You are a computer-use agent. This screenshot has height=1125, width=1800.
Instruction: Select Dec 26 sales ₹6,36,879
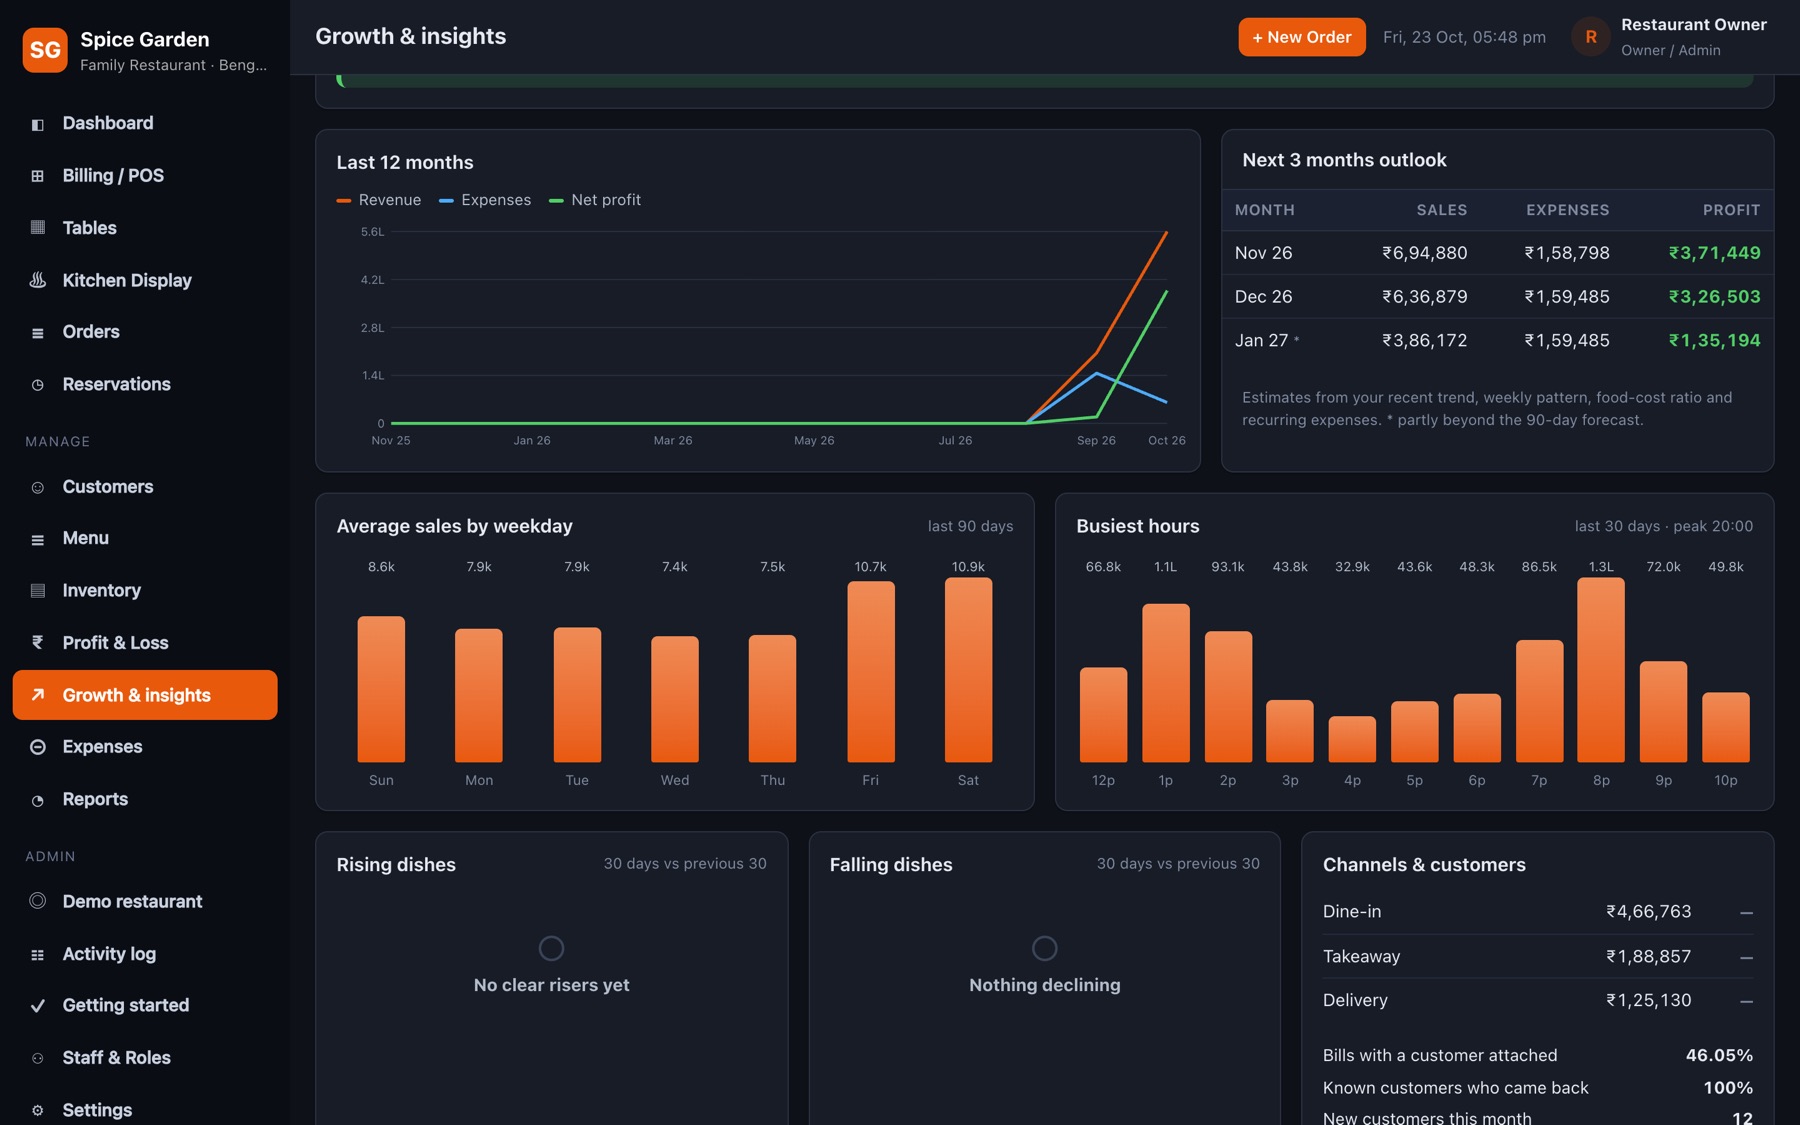[x=1424, y=297]
